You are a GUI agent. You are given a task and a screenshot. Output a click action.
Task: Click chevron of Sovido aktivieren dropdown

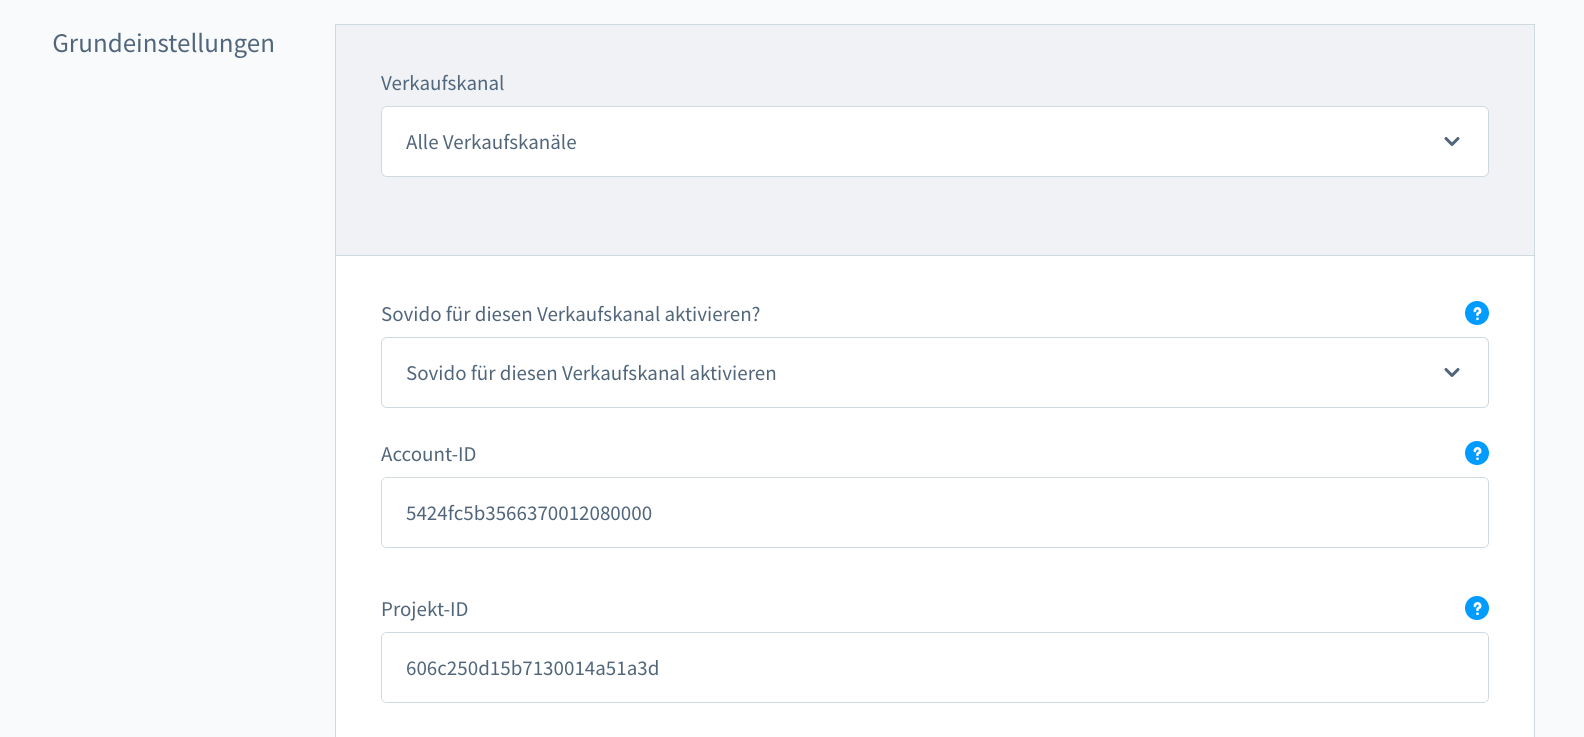click(x=1452, y=373)
